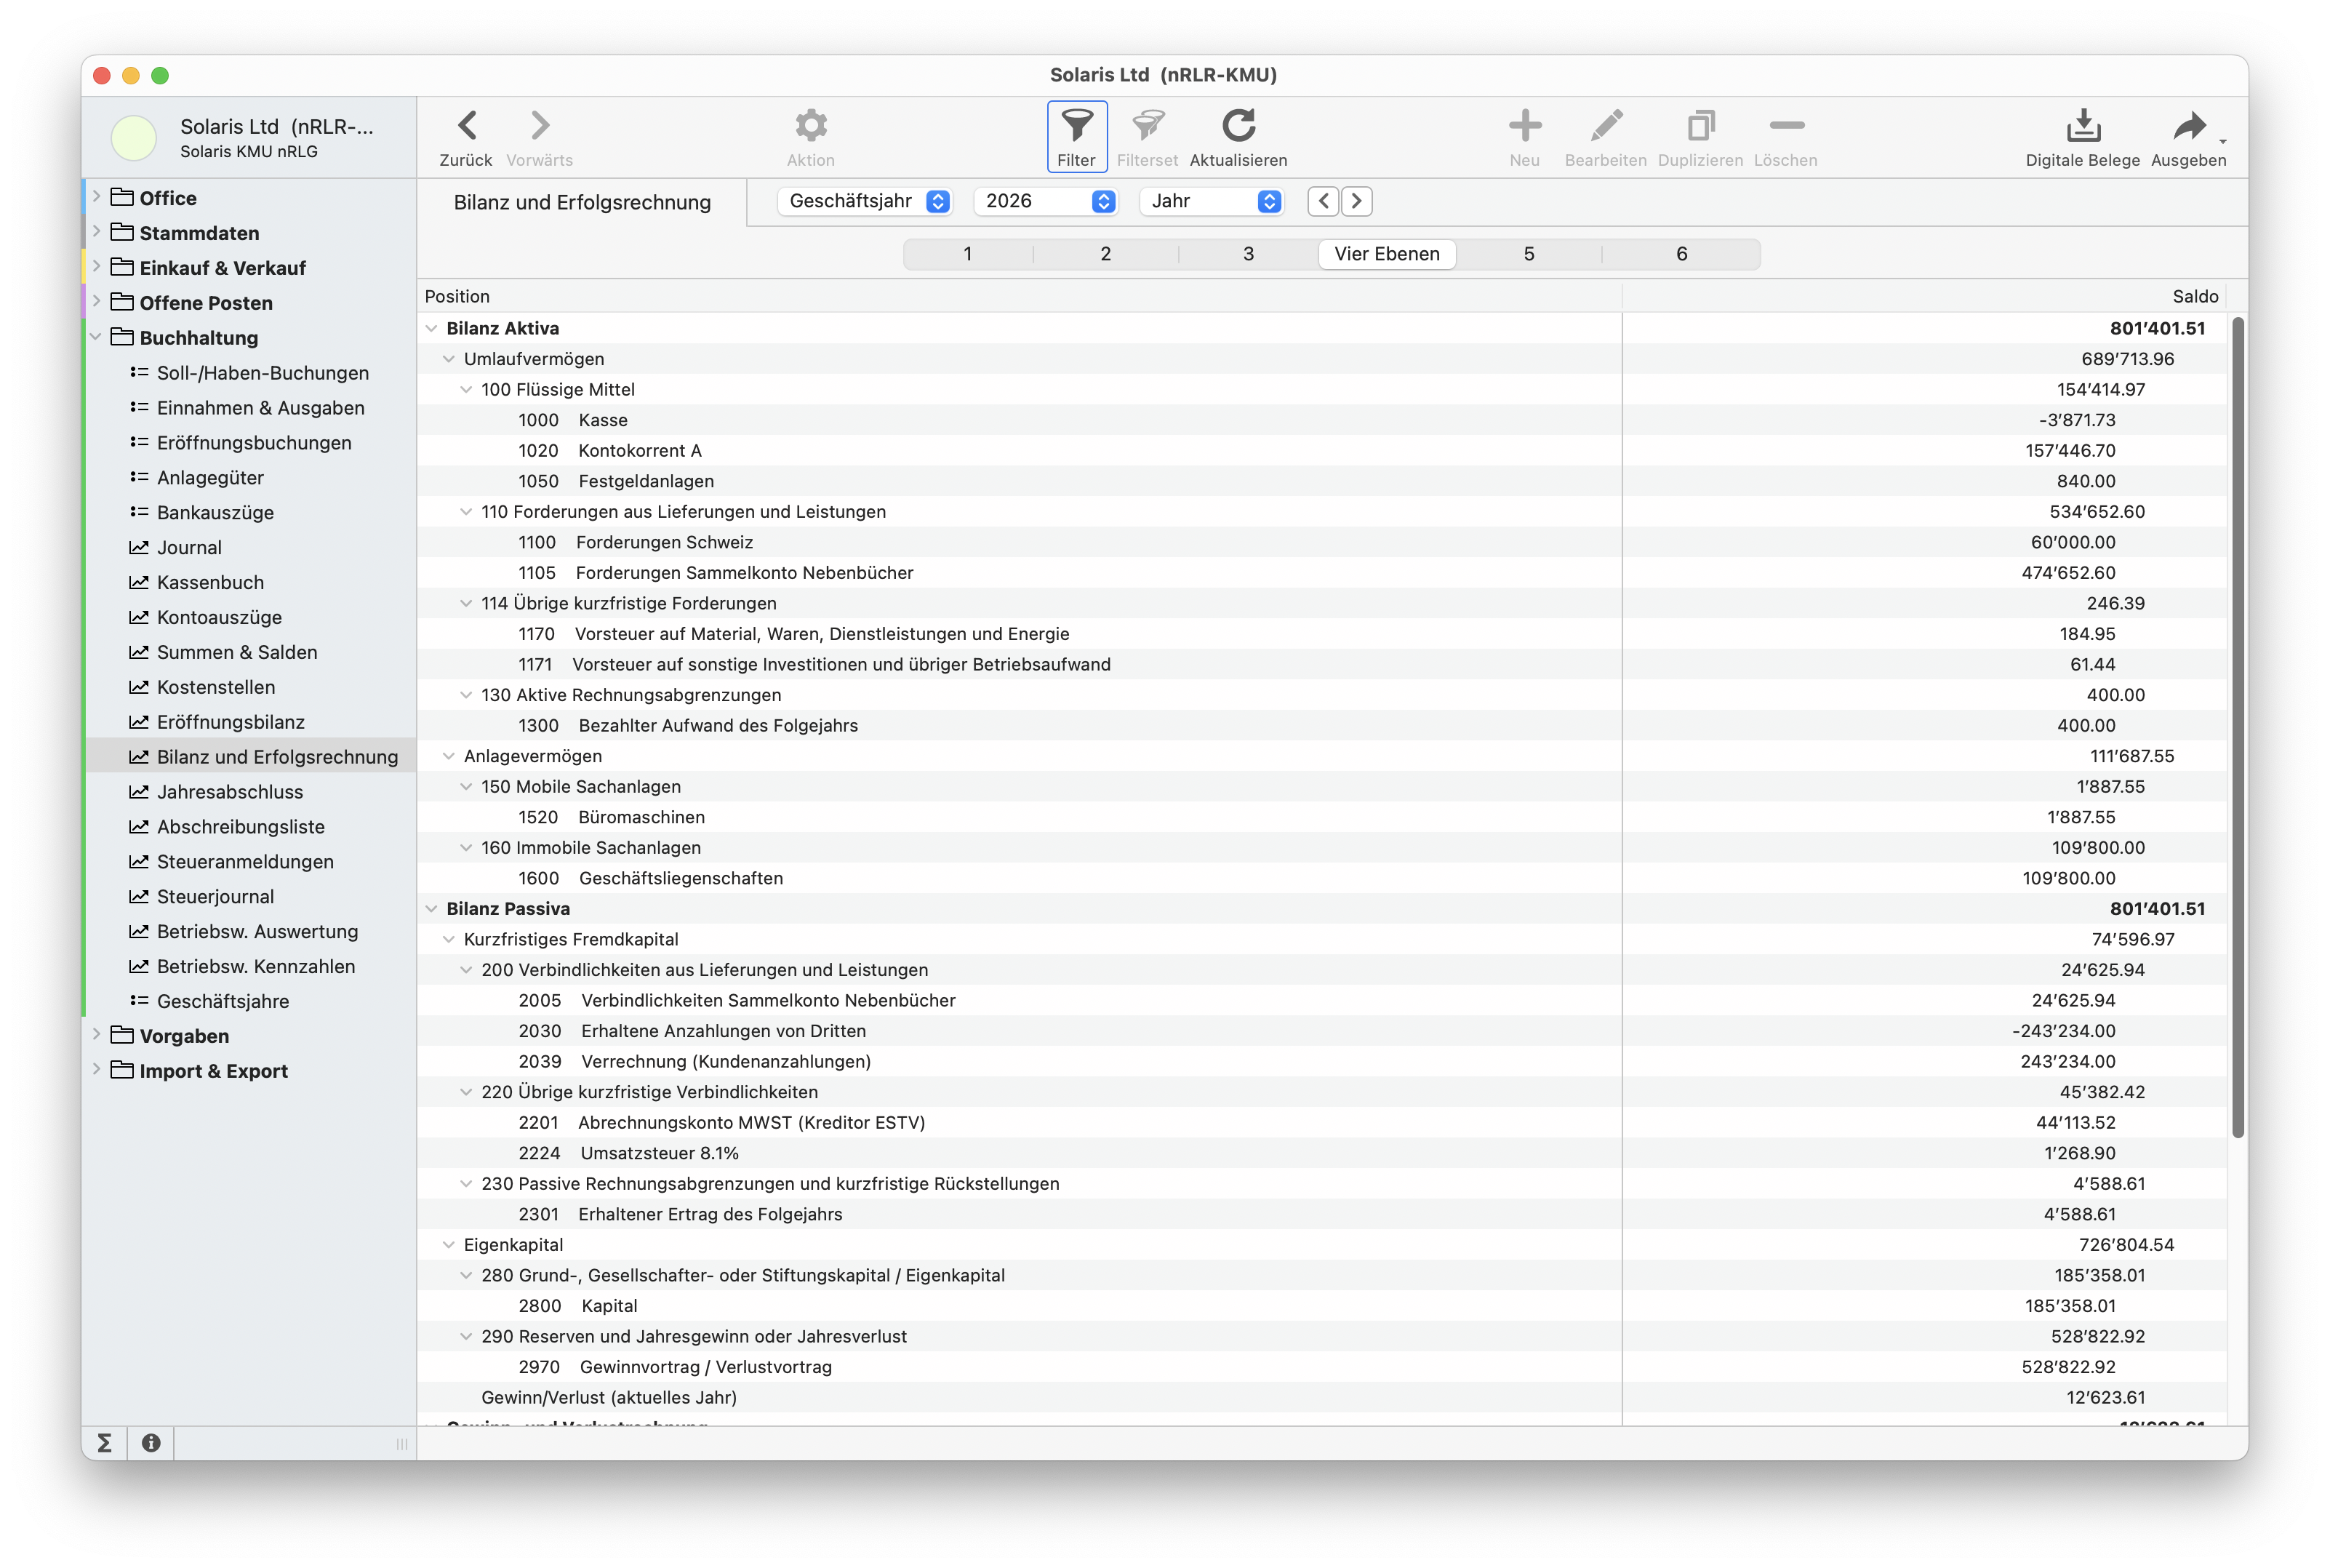
Task: Open the Geschäftsjahr dropdown
Action: 865,201
